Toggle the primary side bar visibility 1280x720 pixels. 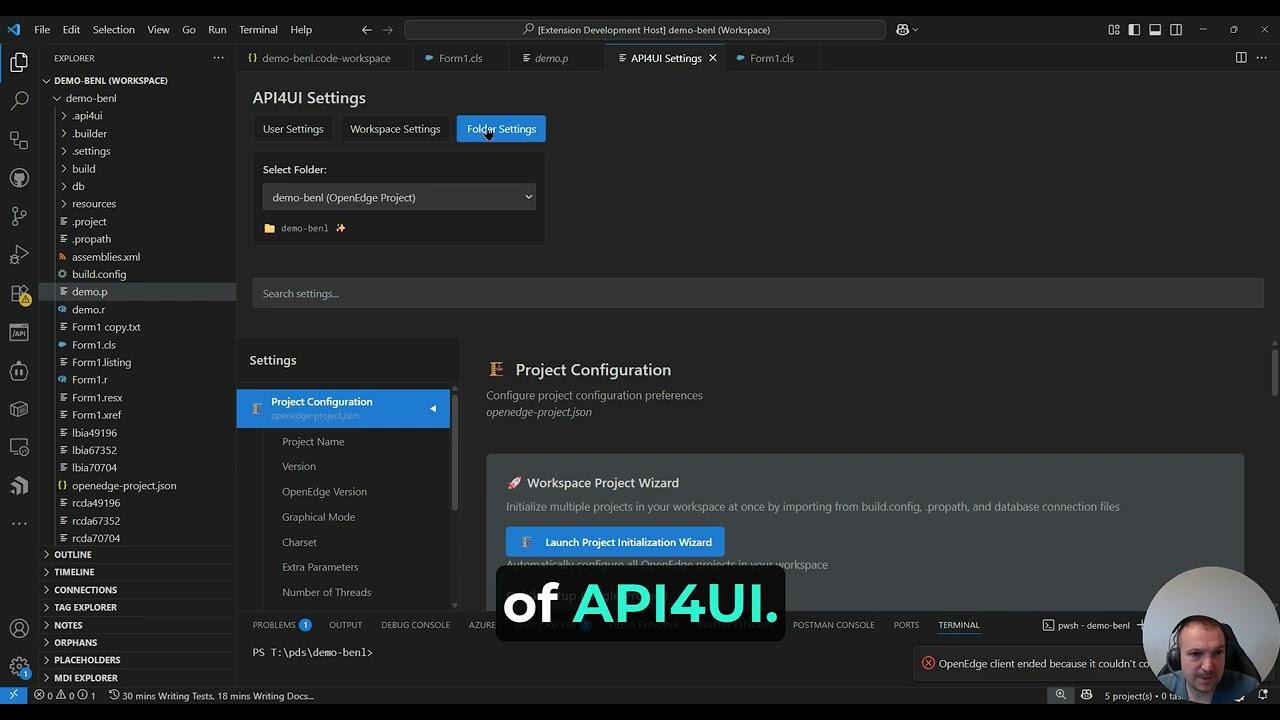point(1134,30)
